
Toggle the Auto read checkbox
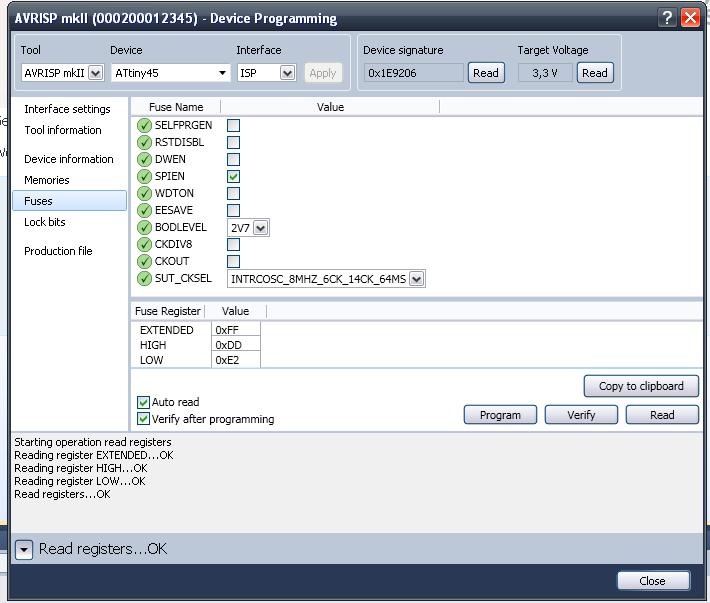click(143, 402)
